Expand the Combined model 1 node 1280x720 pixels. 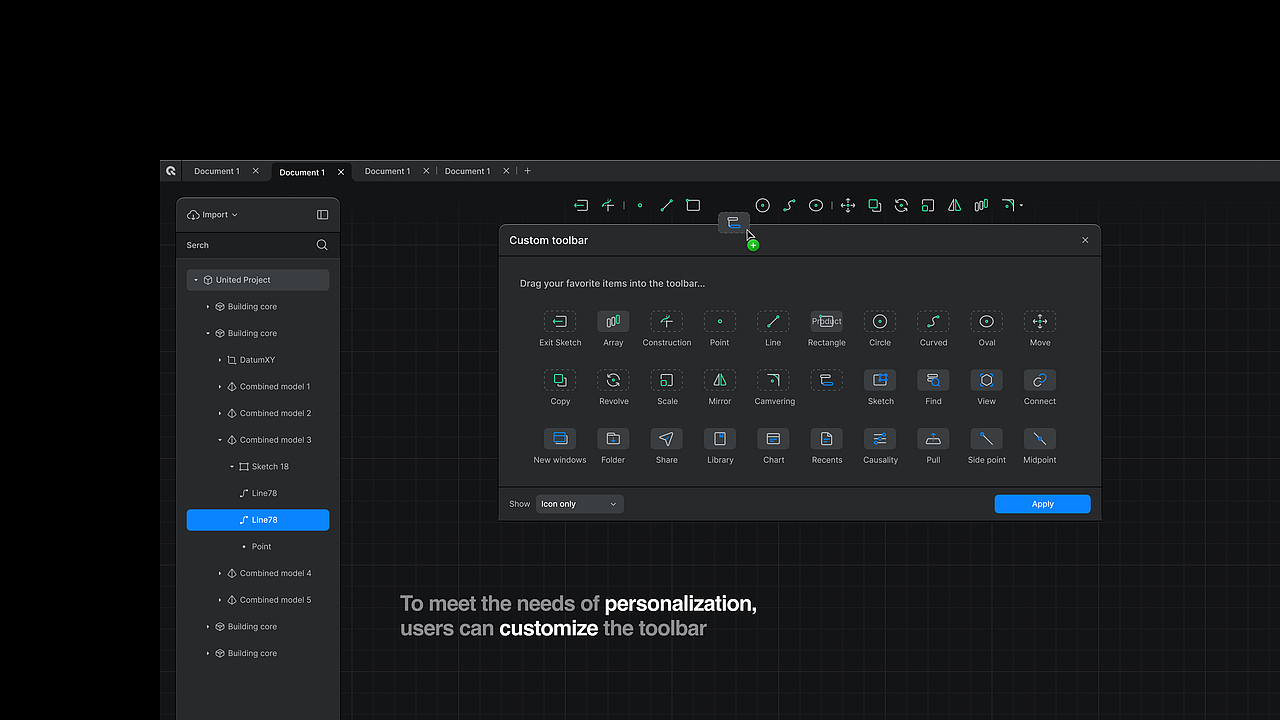220,387
